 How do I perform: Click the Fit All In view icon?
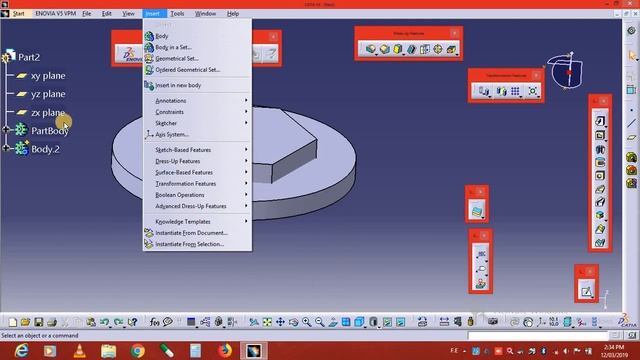tap(267, 322)
